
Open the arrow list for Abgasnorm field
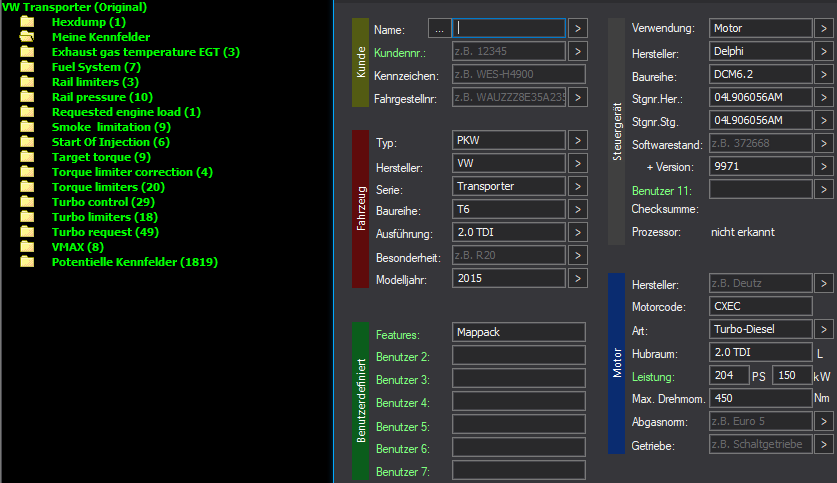point(824,421)
